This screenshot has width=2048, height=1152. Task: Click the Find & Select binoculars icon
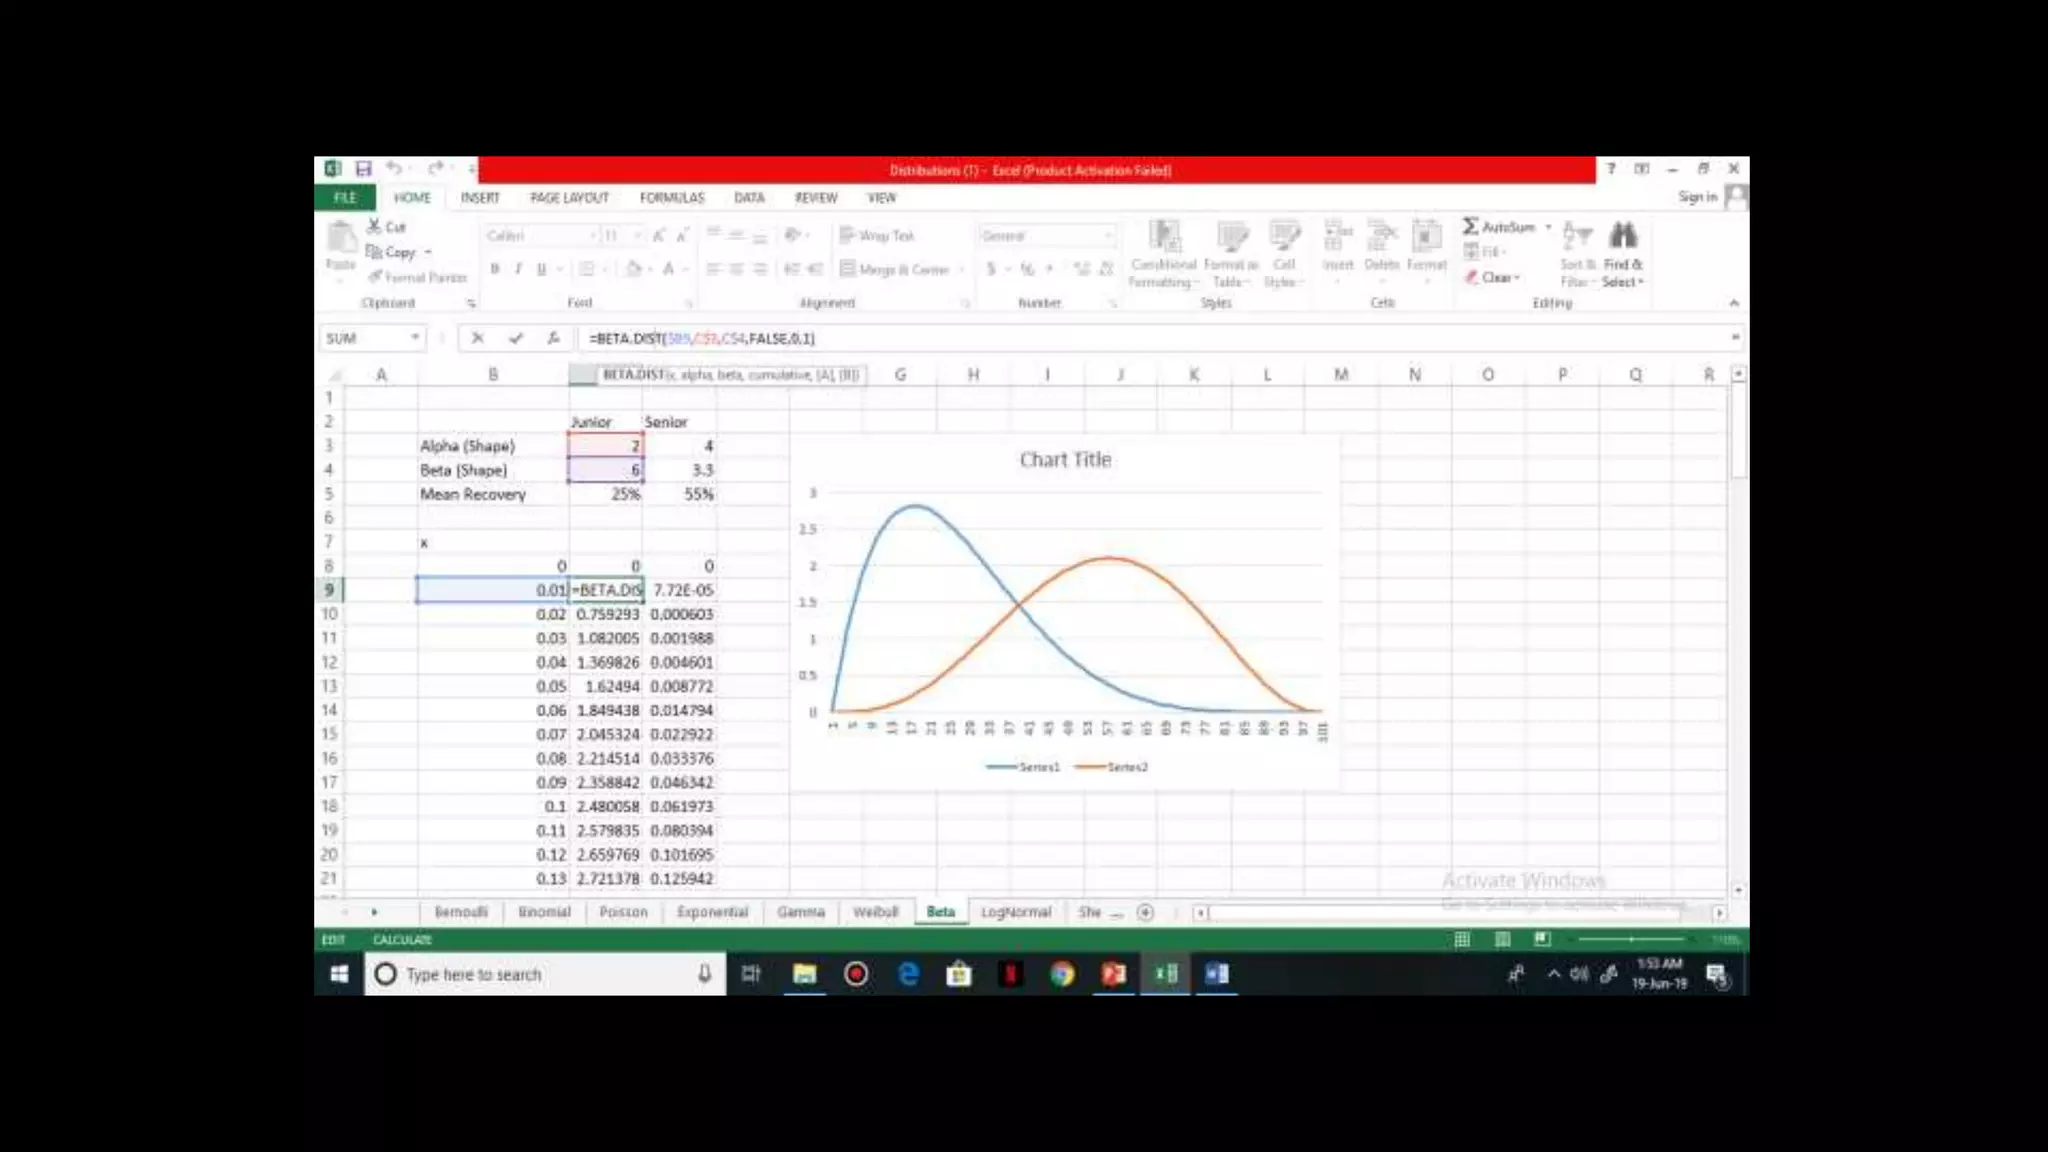click(x=1622, y=236)
